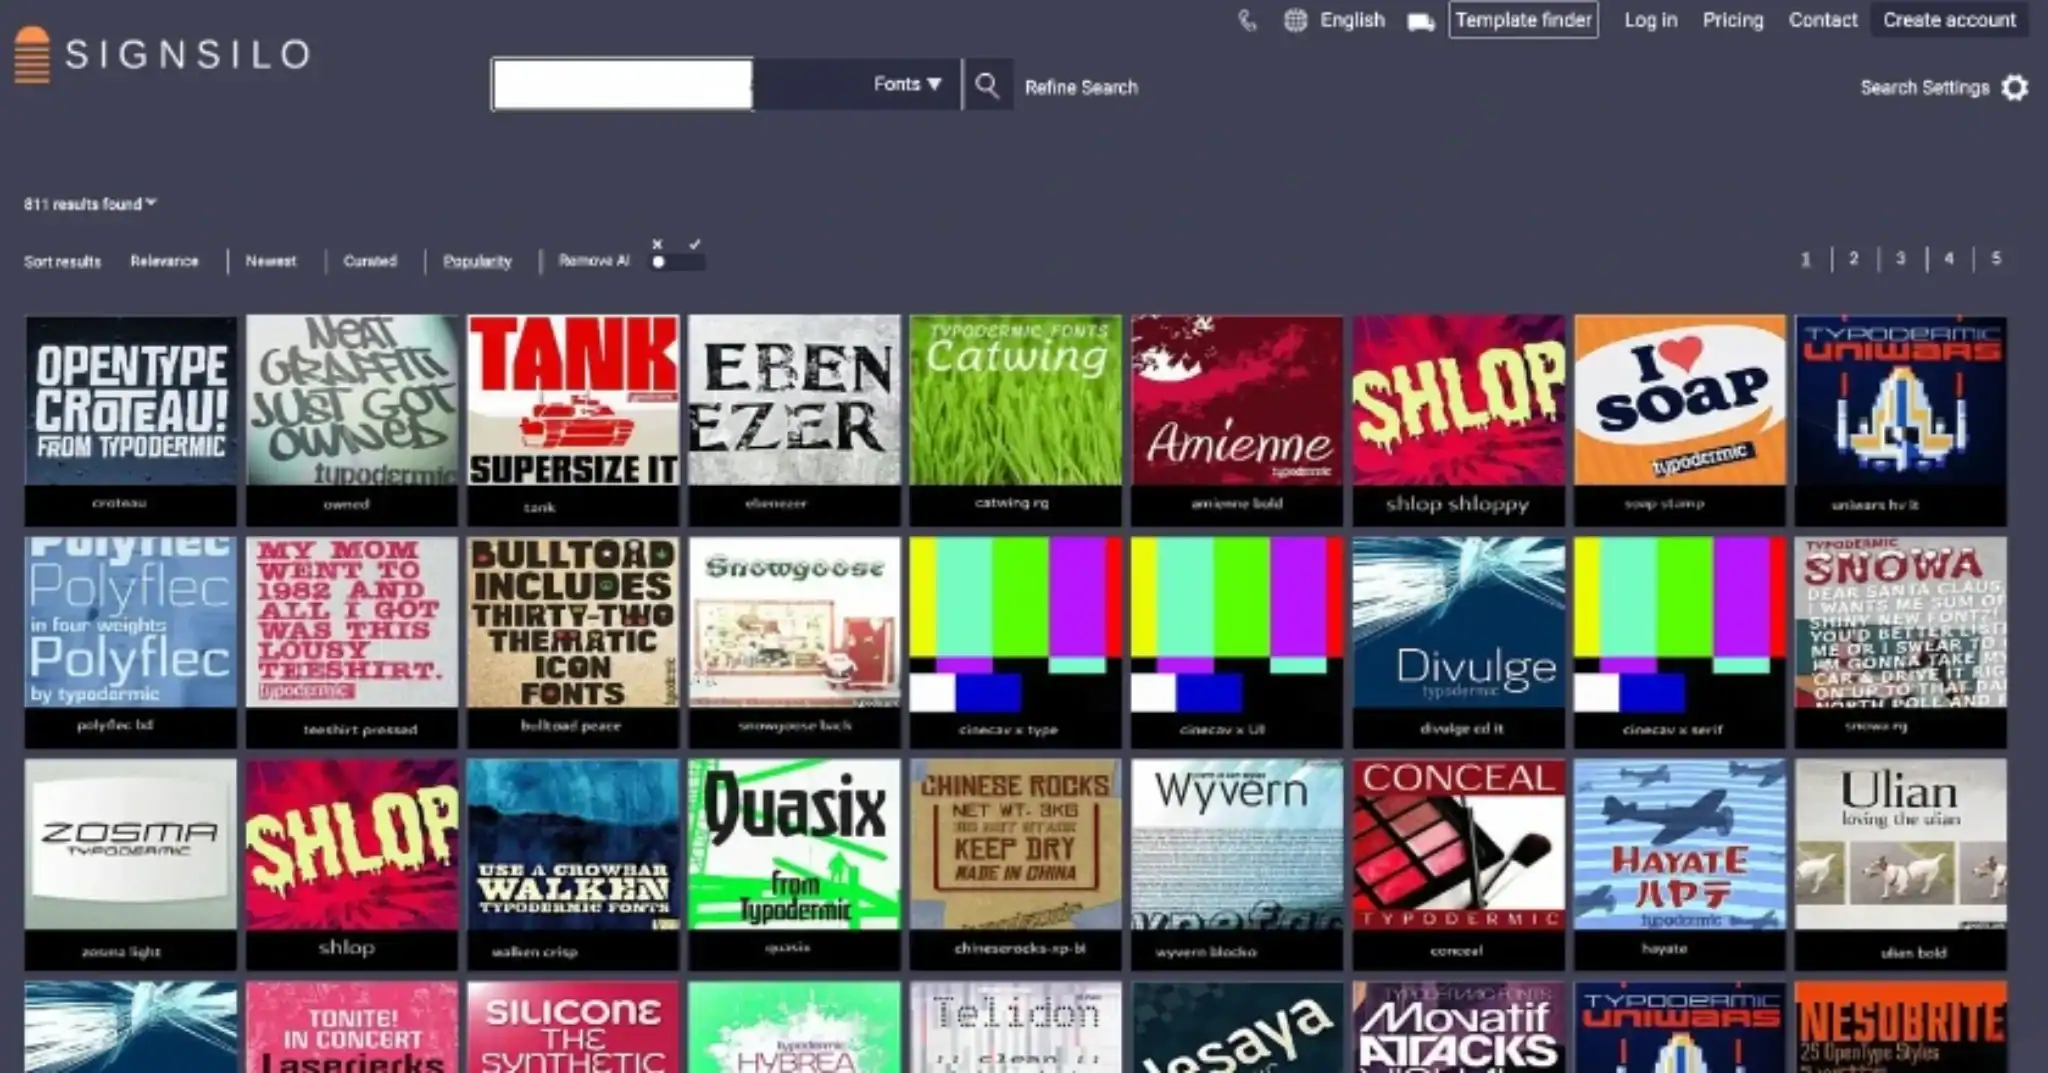Open the Walken crisp thumbnail
Viewport: 2048px width, 1073px height.
pos(573,864)
